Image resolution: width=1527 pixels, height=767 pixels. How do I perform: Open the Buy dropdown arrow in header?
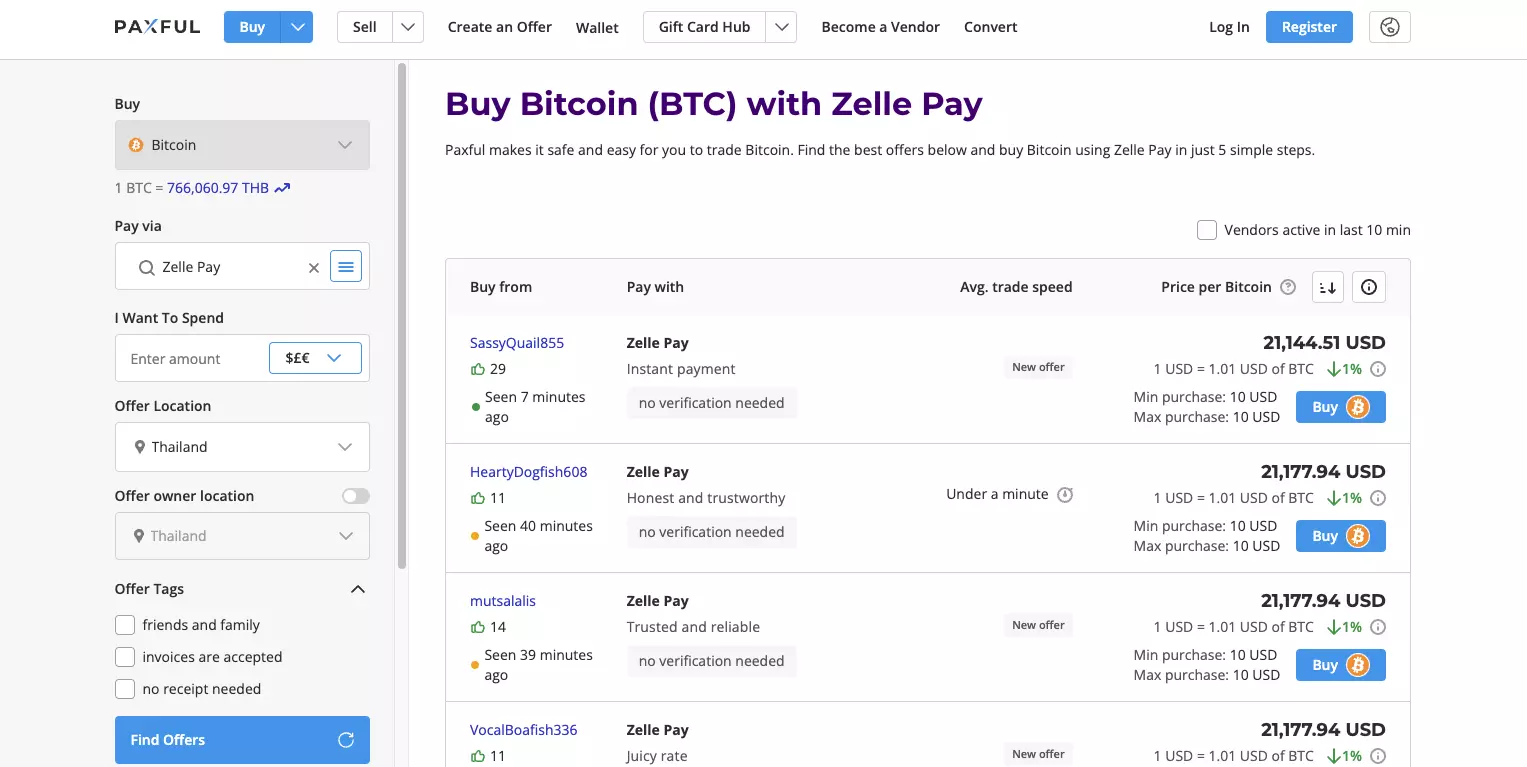pyautogui.click(x=297, y=27)
